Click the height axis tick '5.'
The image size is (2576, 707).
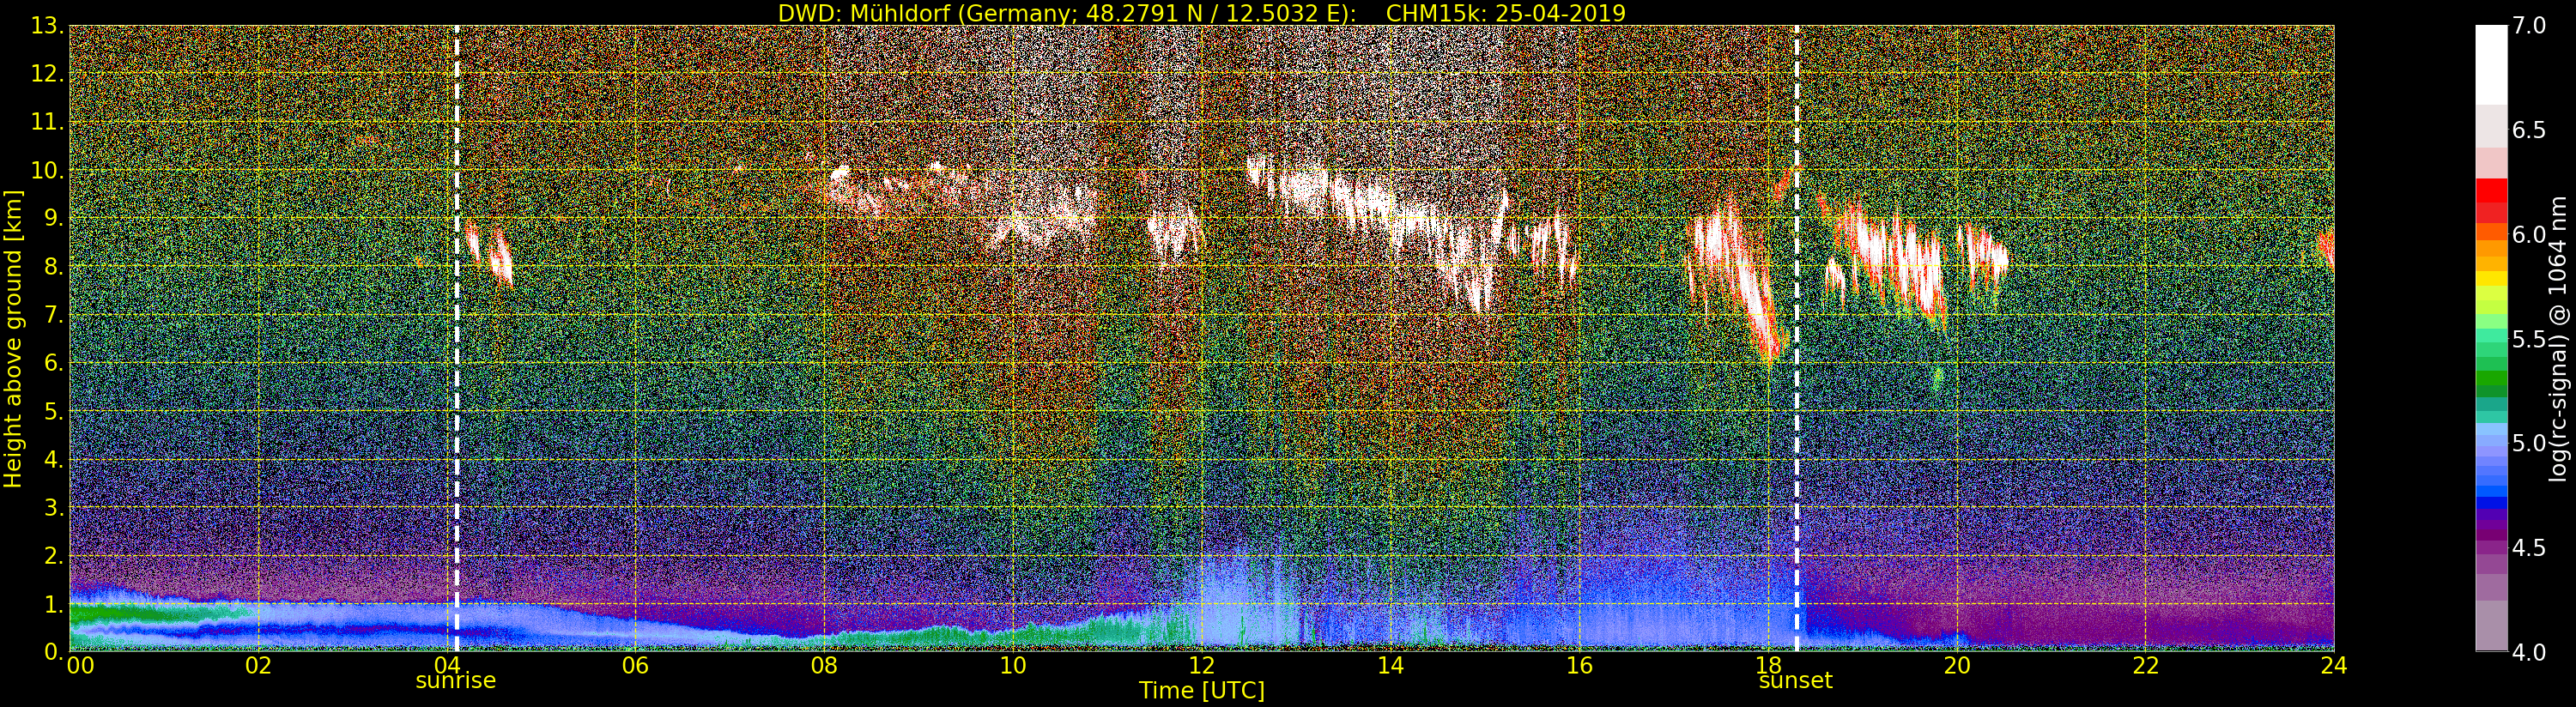53,411
